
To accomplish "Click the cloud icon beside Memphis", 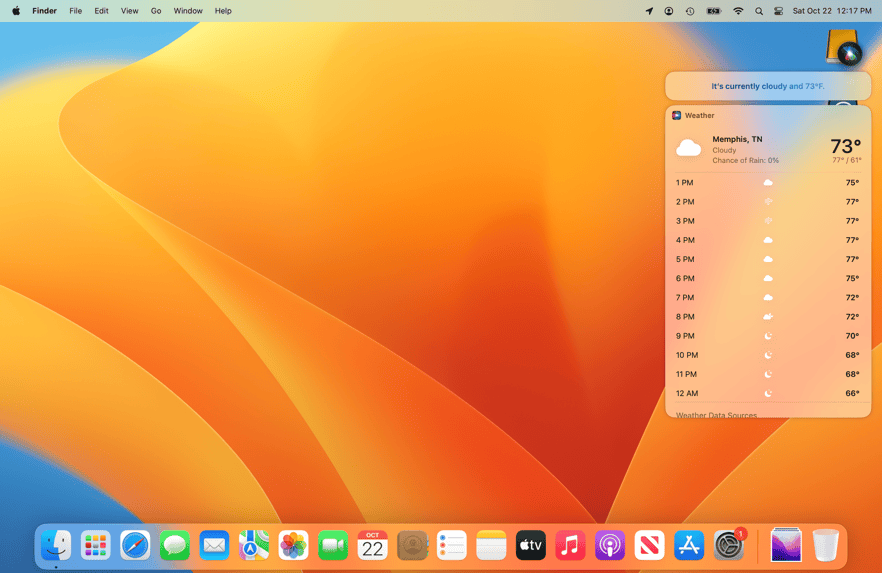I will click(x=688, y=148).
